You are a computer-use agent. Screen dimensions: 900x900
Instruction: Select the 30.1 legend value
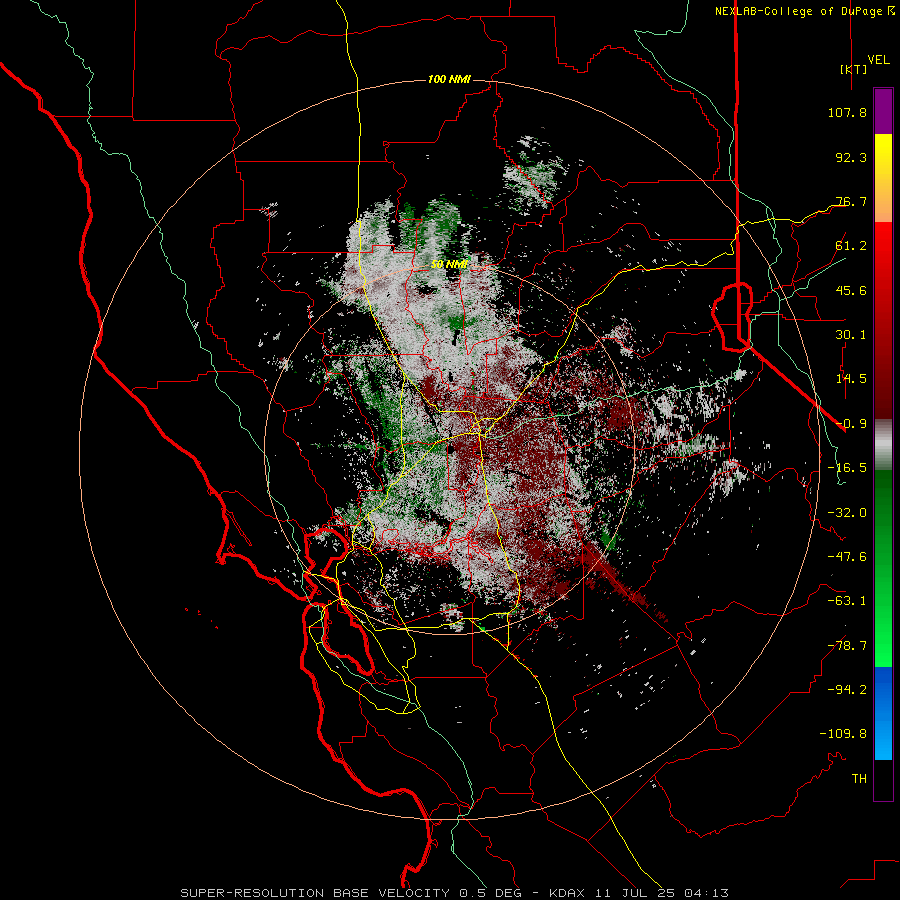pyautogui.click(x=851, y=335)
